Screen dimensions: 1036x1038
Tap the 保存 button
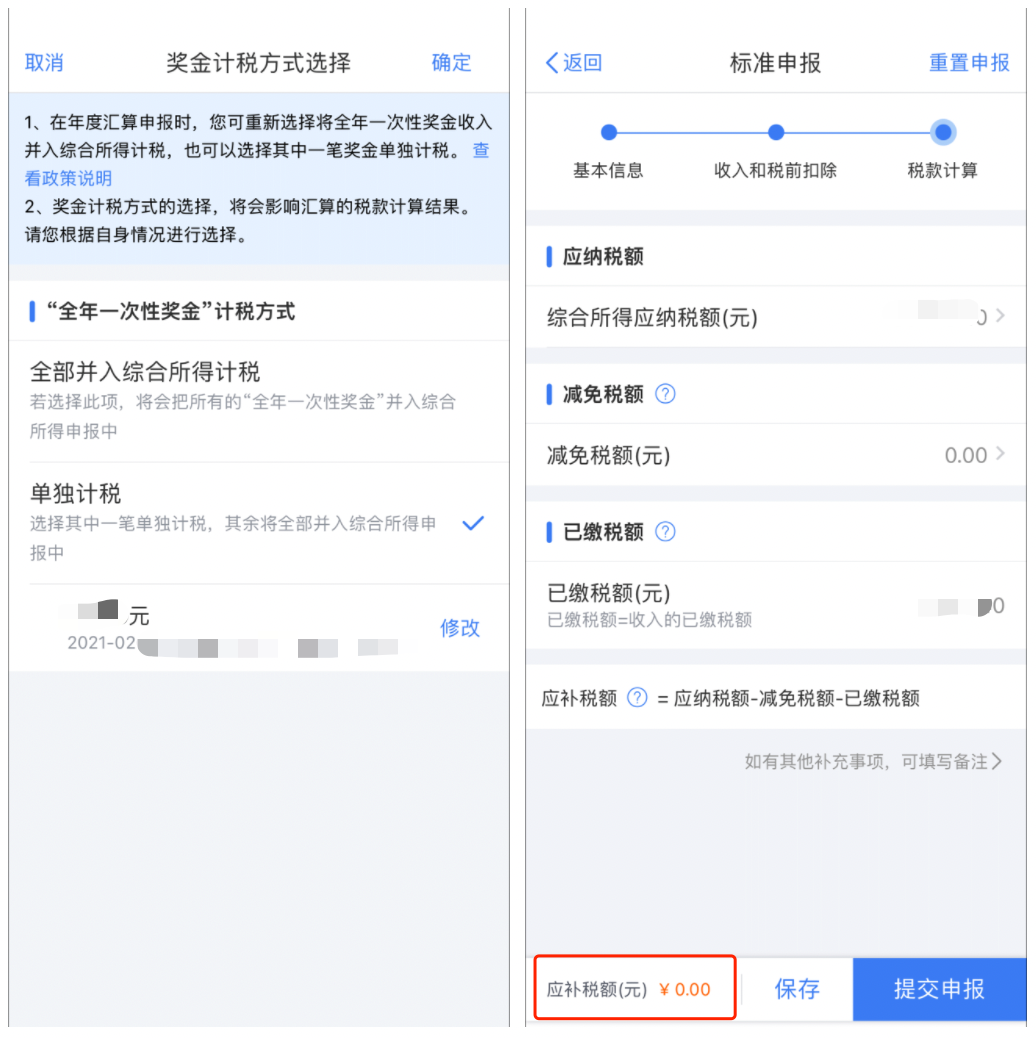pyautogui.click(x=797, y=989)
